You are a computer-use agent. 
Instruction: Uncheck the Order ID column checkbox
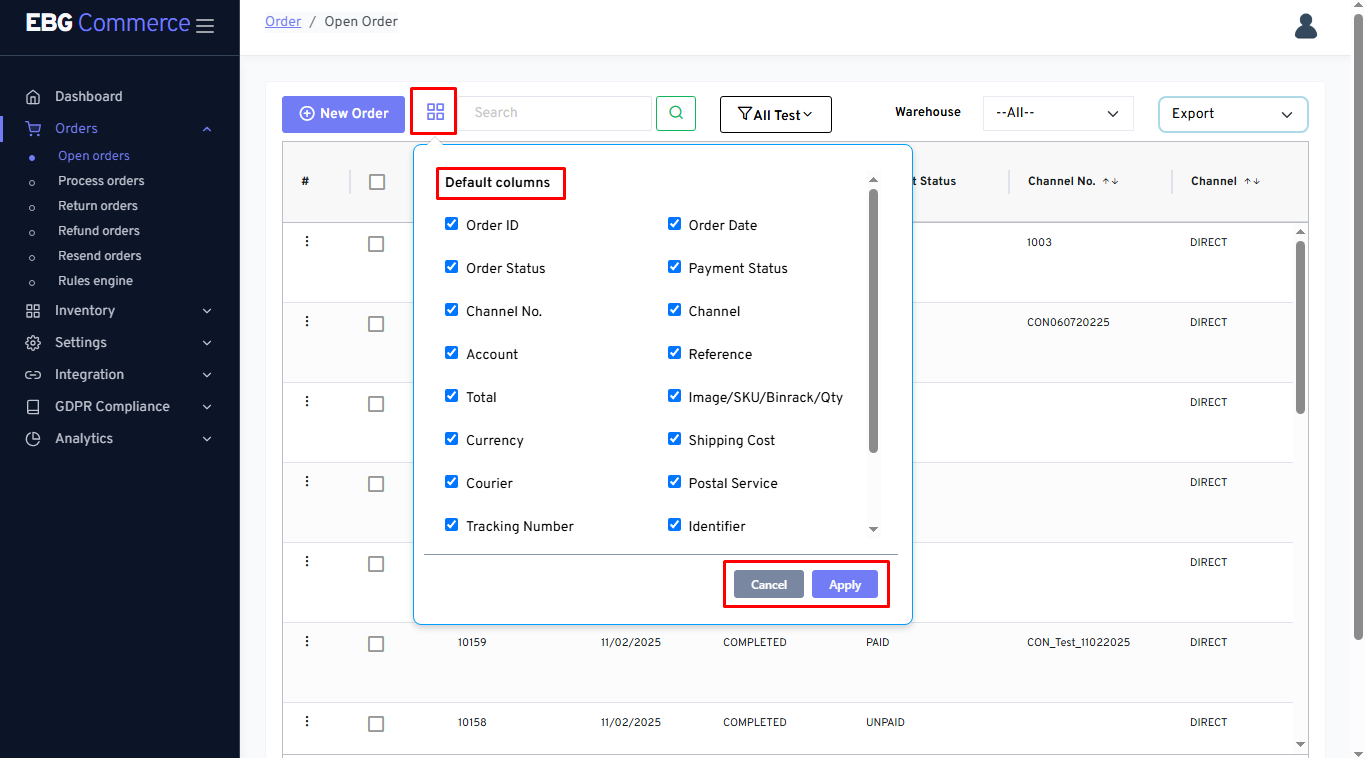click(x=451, y=224)
